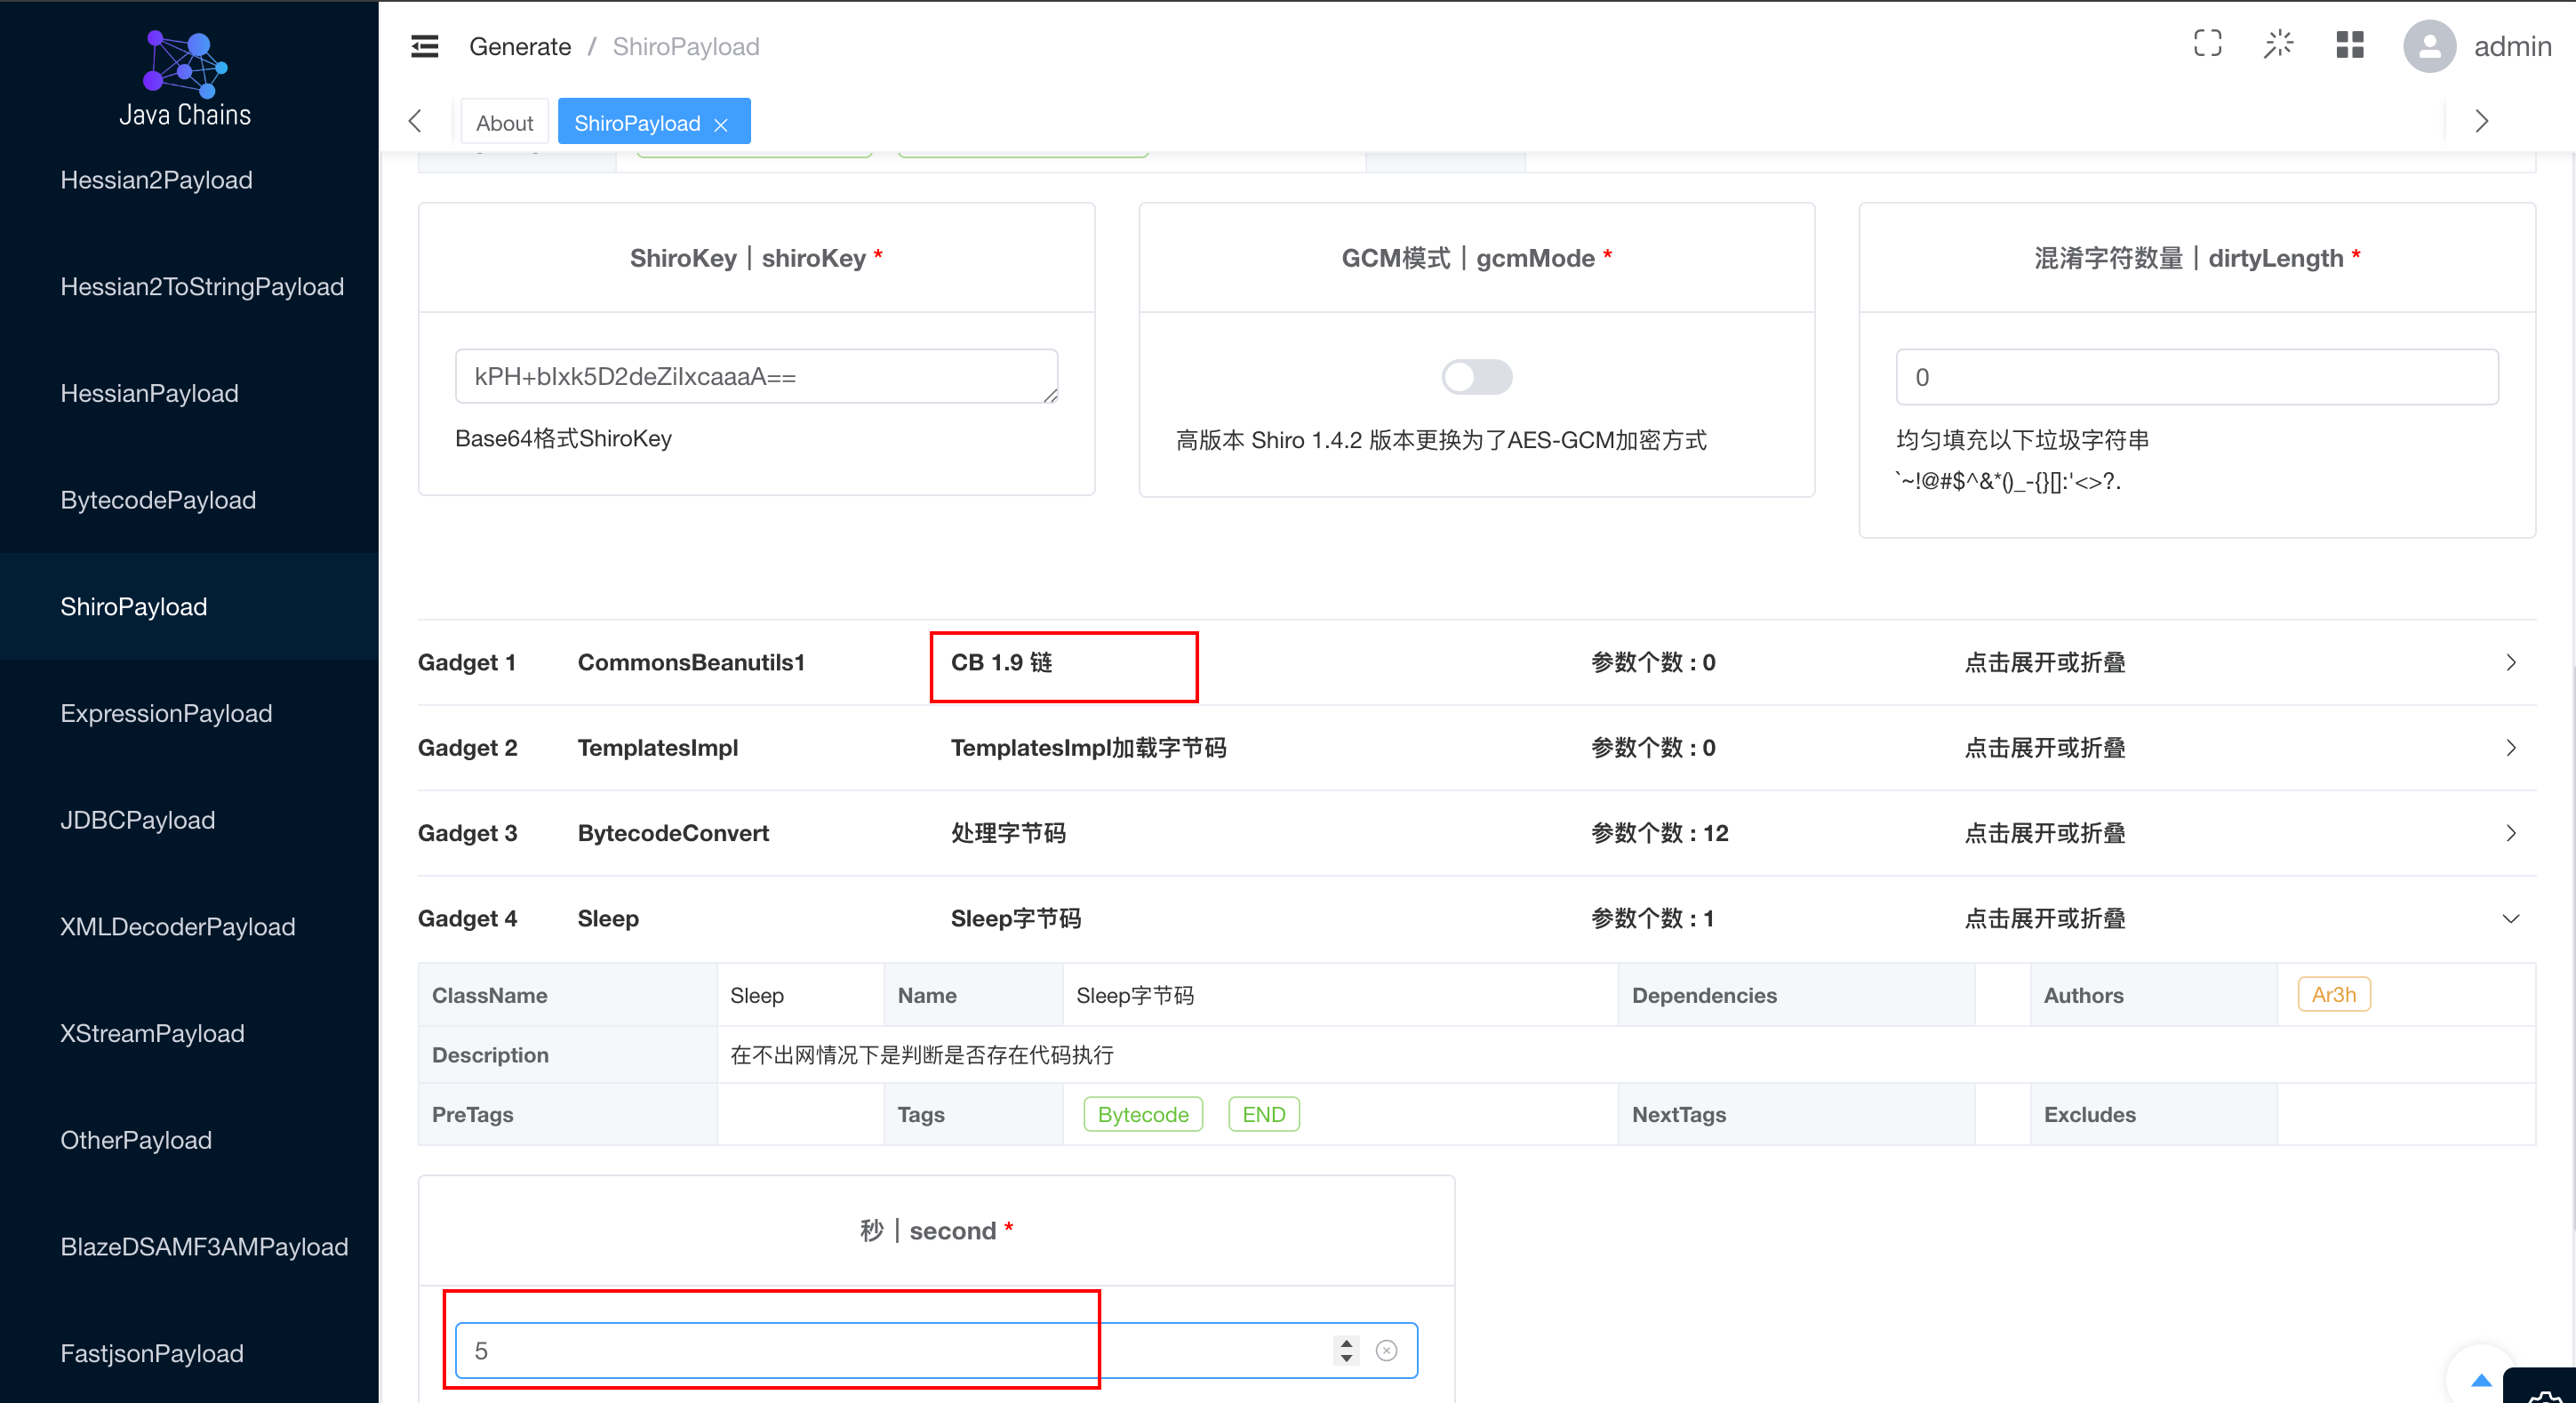This screenshot has height=1403, width=2576.
Task: Click the back-to-top arrow button
Action: coord(2481,1380)
